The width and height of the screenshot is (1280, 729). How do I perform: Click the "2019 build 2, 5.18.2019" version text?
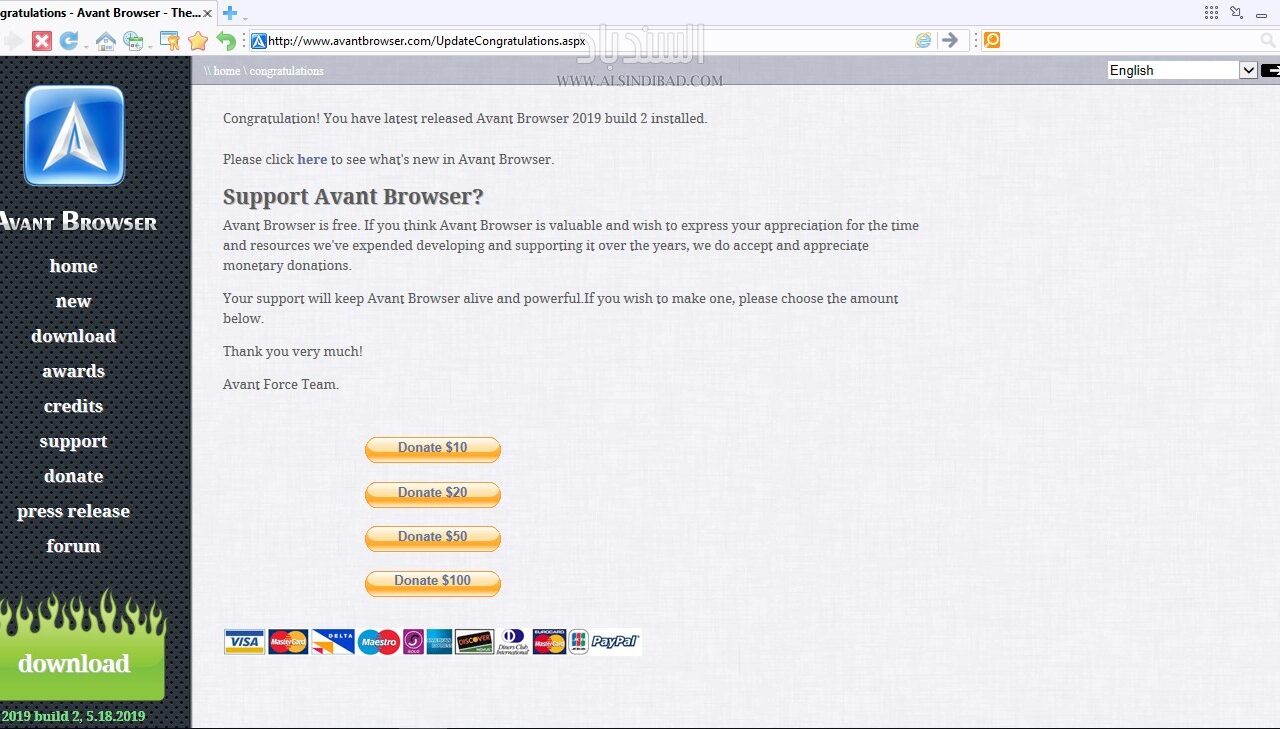click(x=73, y=716)
